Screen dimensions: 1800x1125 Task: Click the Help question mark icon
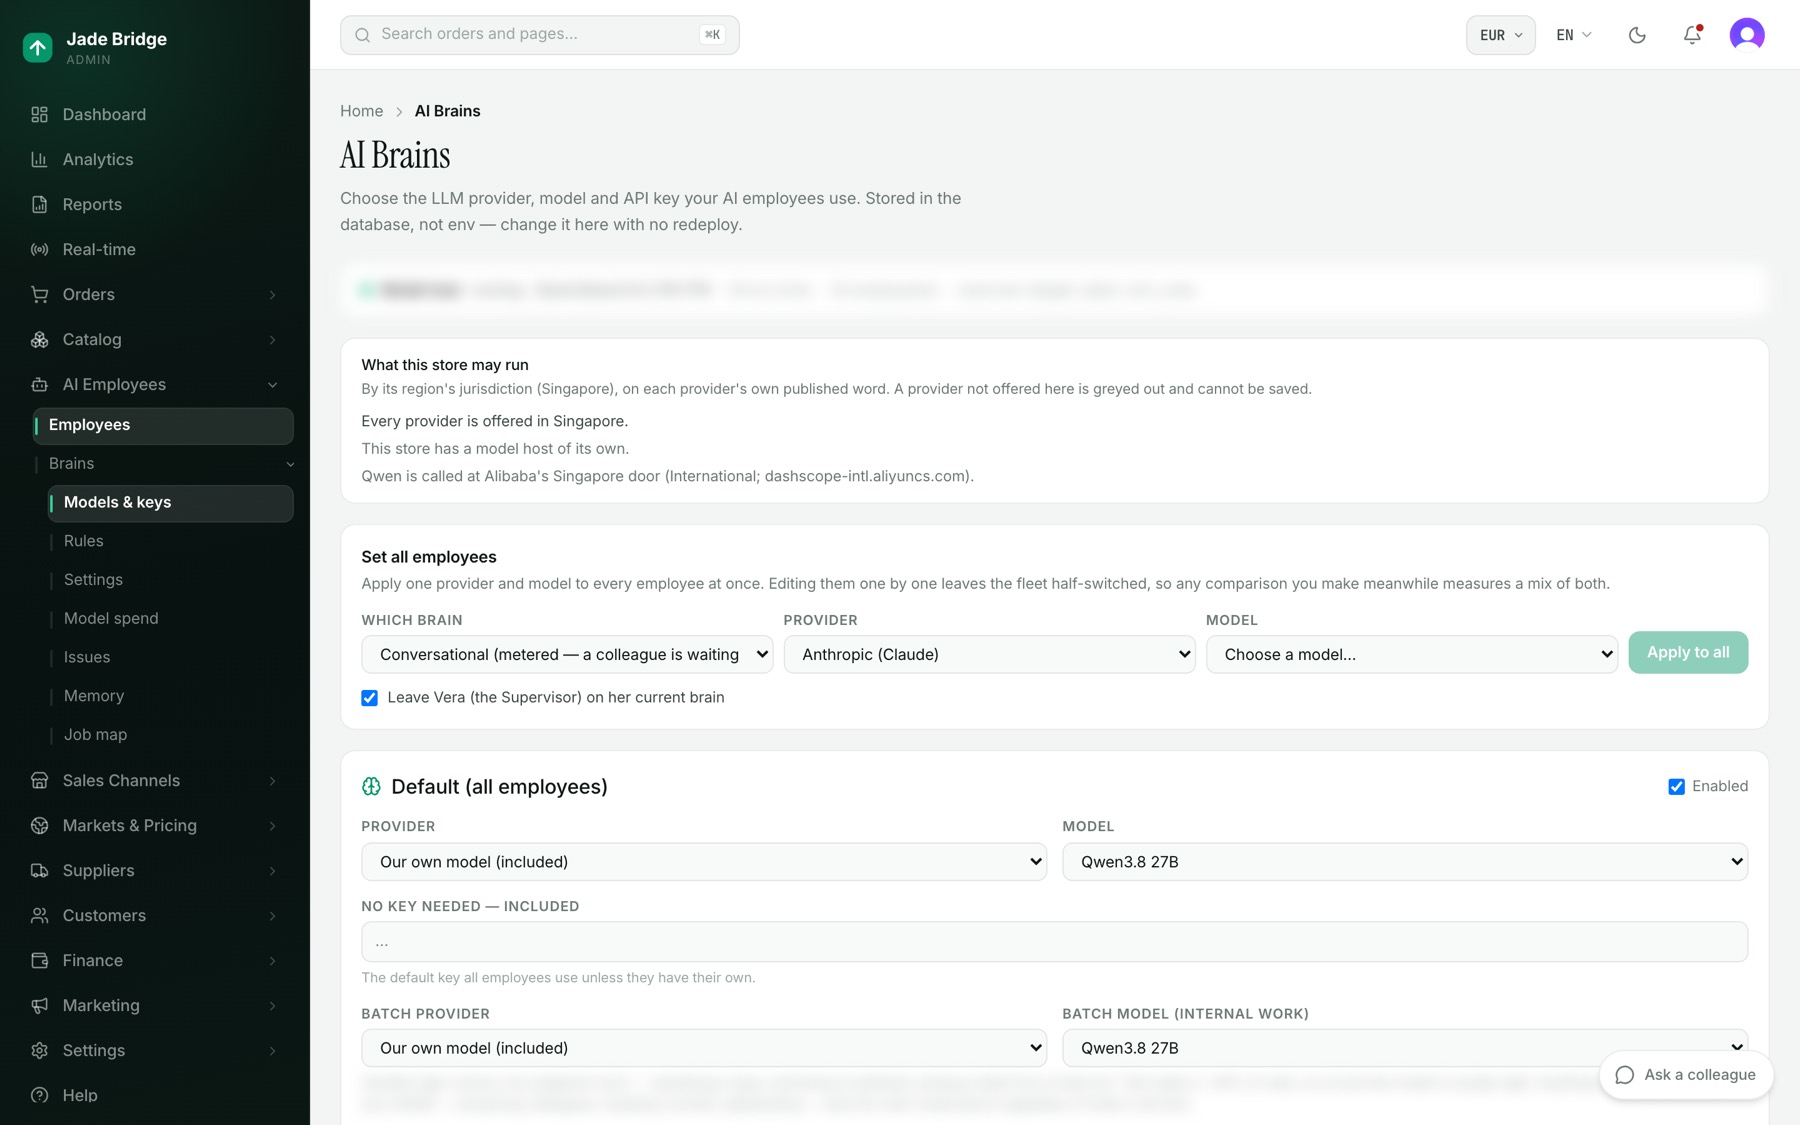point(40,1095)
